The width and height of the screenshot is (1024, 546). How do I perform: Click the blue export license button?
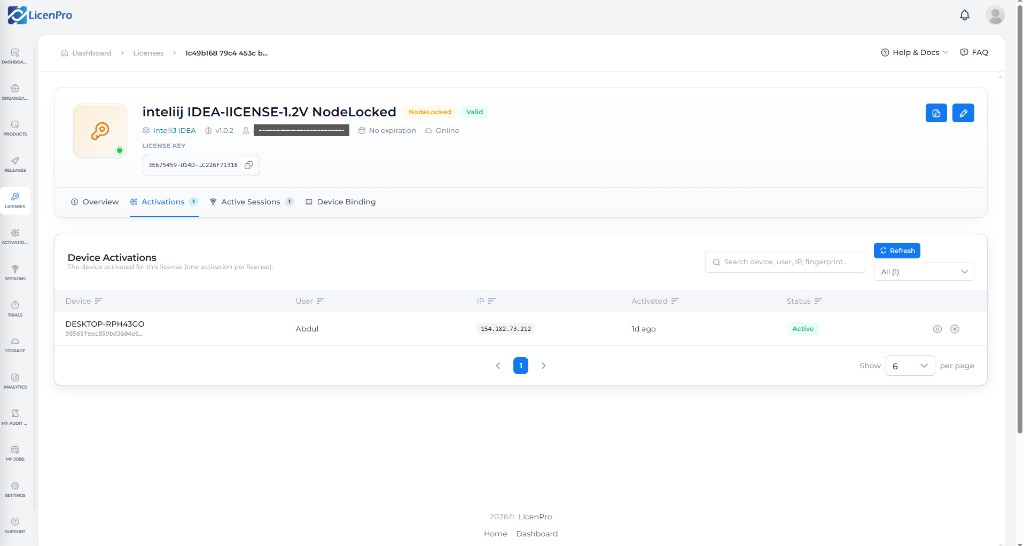pos(936,113)
